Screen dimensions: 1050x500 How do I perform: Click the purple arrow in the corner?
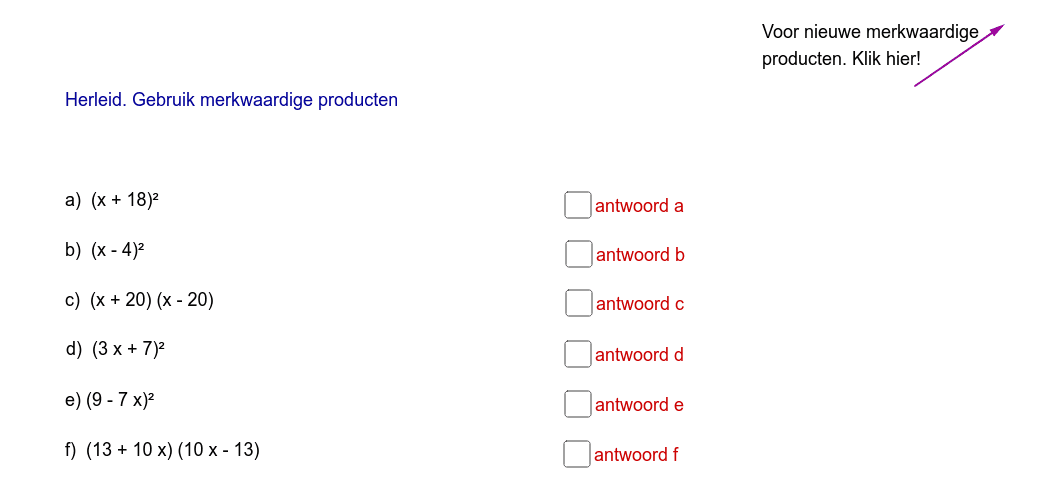click(x=960, y=56)
